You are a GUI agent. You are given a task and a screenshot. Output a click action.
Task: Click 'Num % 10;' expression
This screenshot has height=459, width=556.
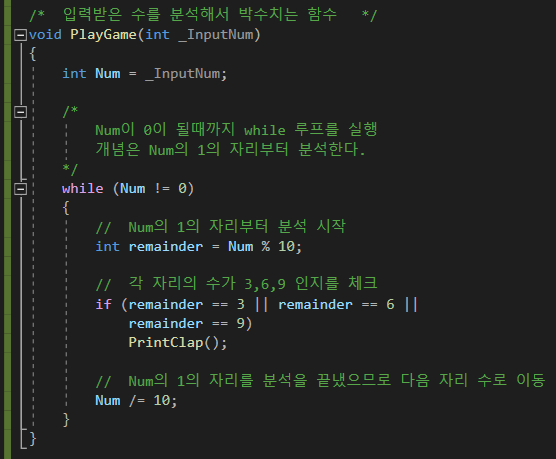265,247
